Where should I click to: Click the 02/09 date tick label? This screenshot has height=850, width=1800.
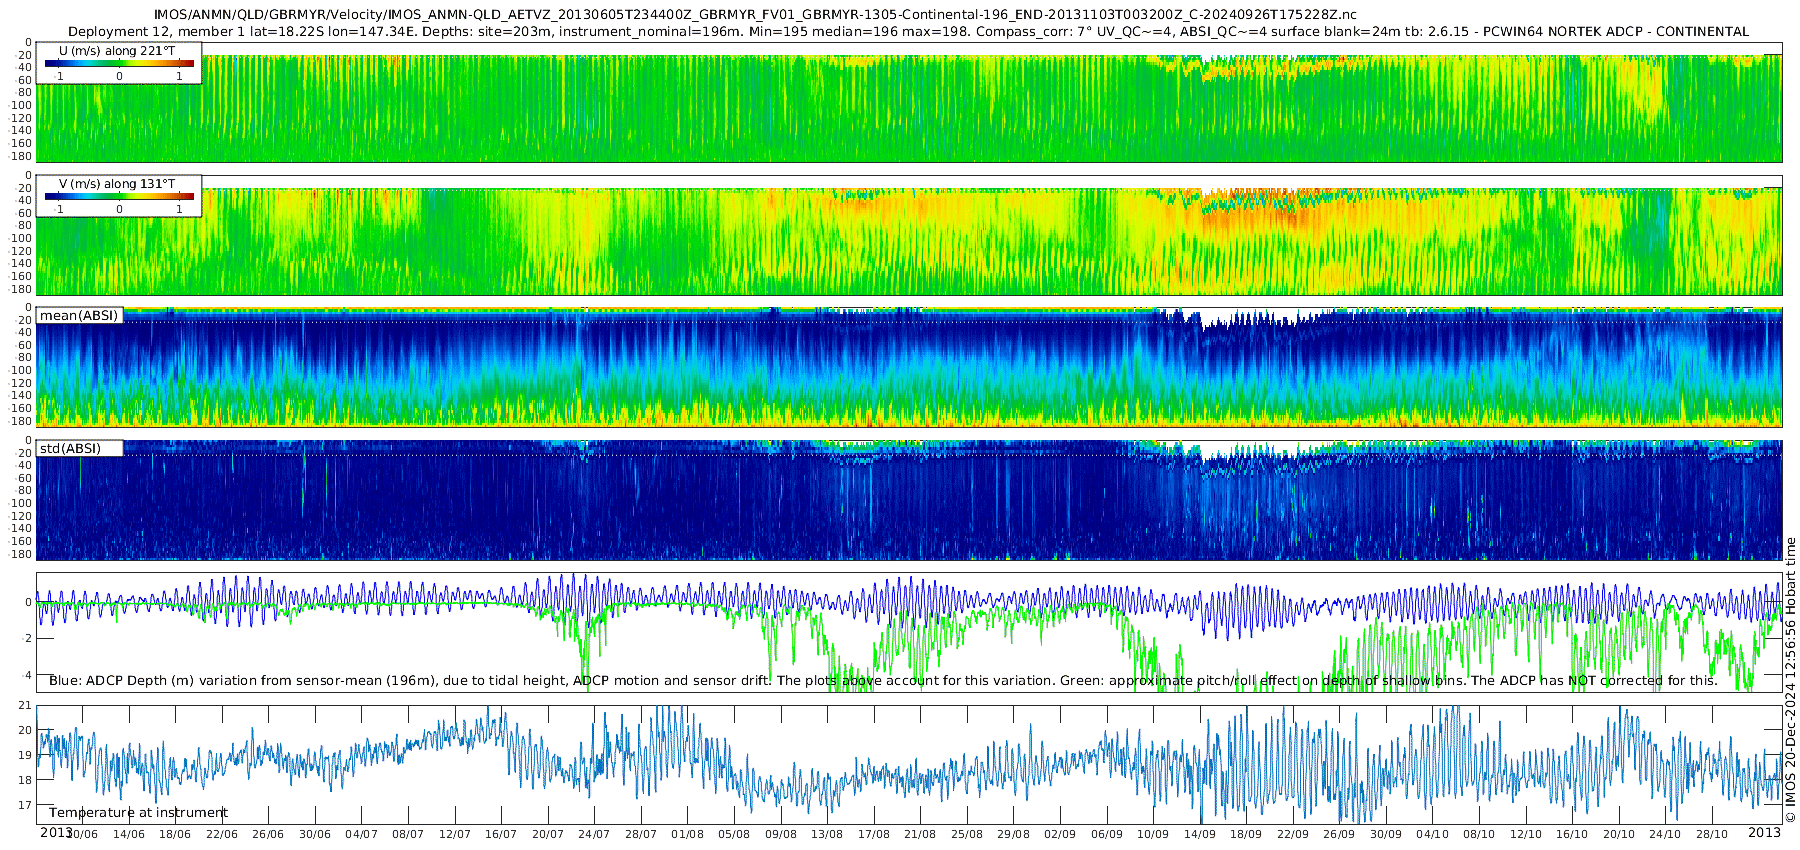1060,834
